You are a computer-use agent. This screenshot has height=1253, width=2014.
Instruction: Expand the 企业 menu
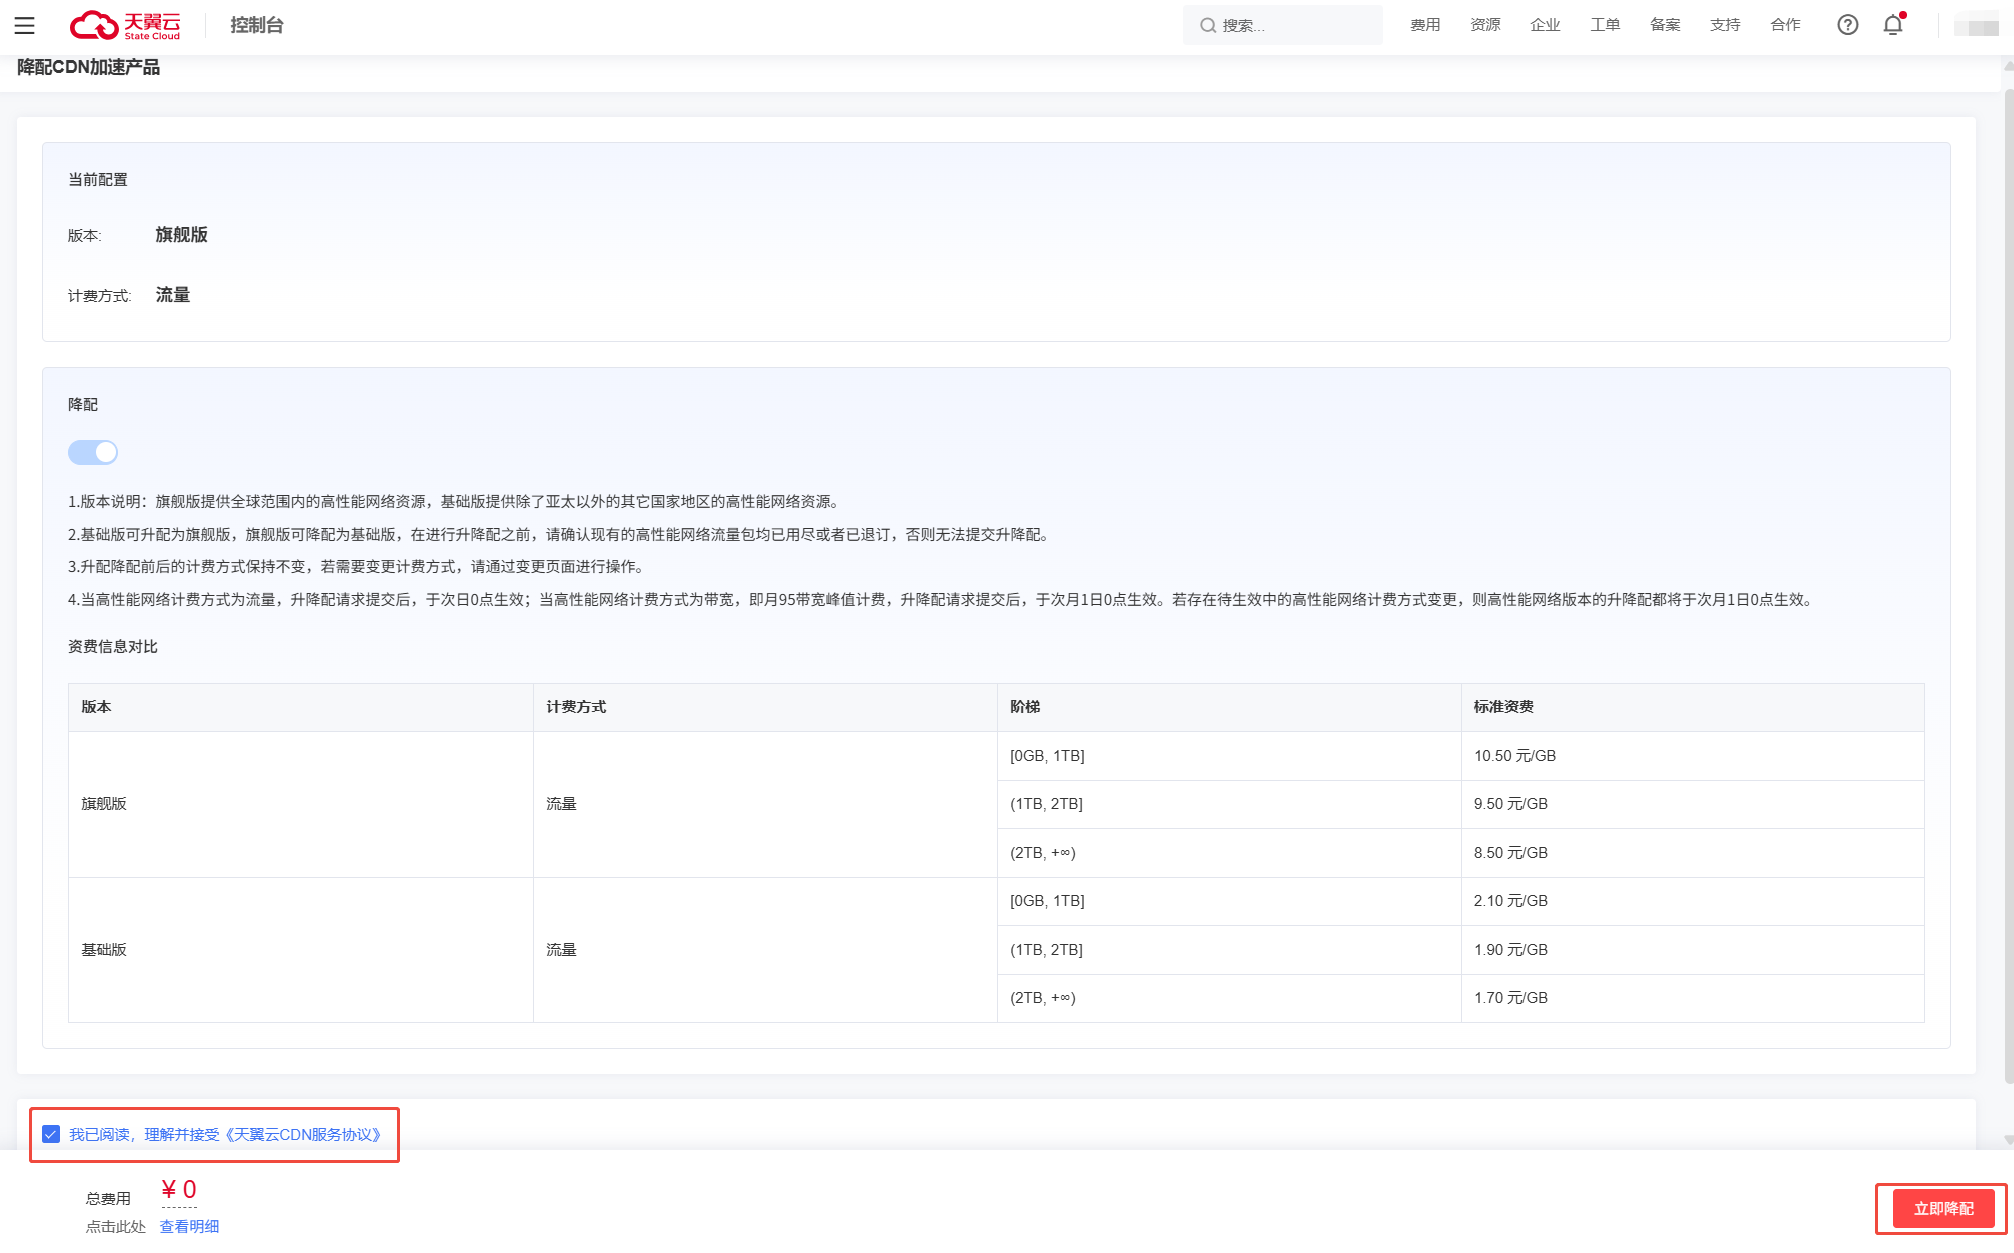(1544, 25)
